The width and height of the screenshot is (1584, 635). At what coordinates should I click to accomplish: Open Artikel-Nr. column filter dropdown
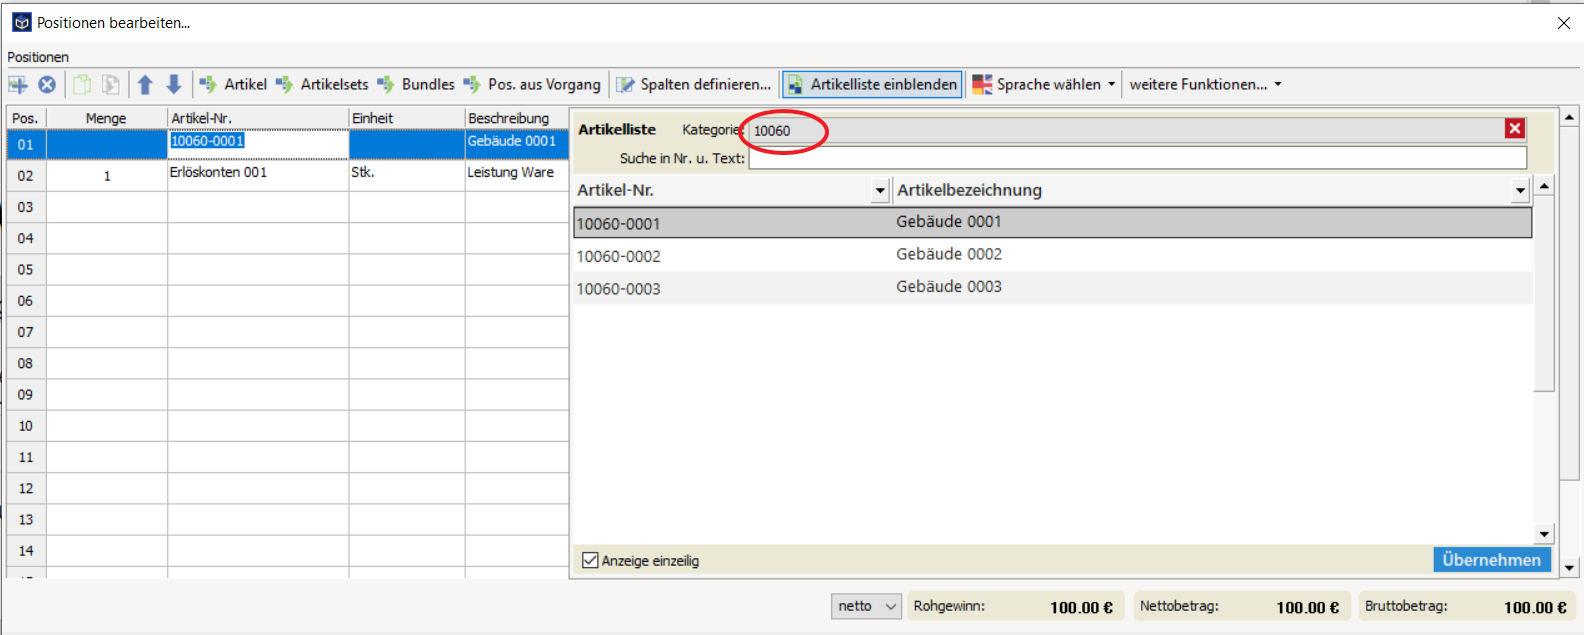tap(880, 190)
